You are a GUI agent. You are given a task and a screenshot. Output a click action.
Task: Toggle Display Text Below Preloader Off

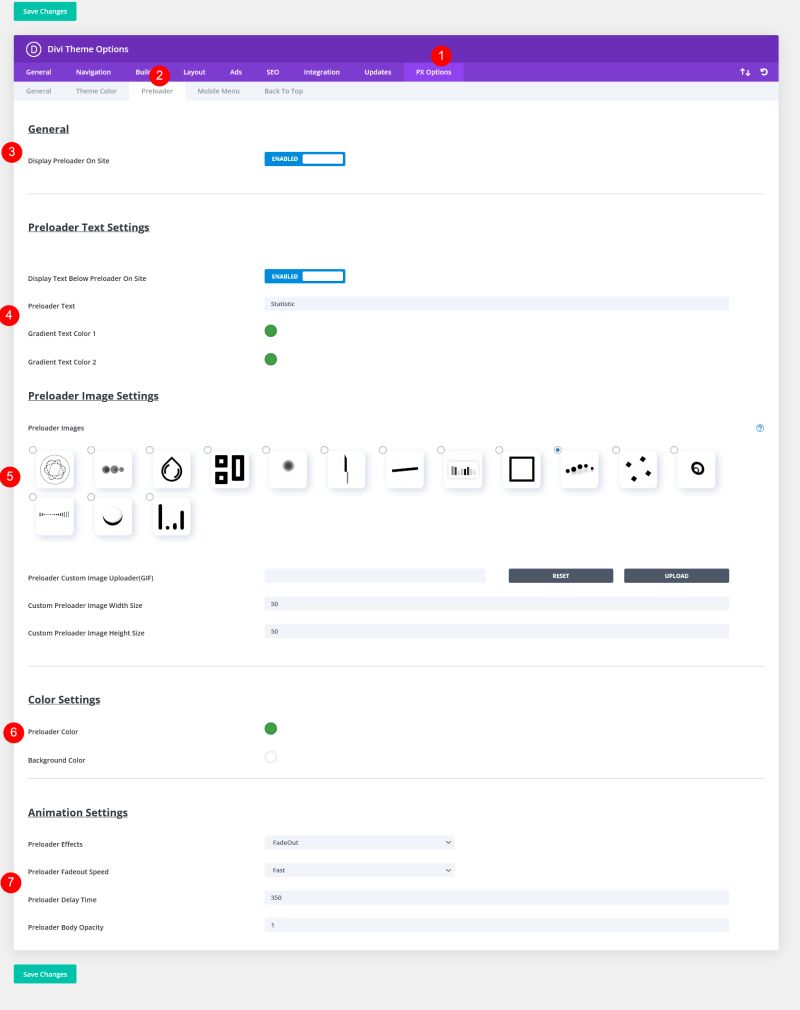[x=304, y=278]
